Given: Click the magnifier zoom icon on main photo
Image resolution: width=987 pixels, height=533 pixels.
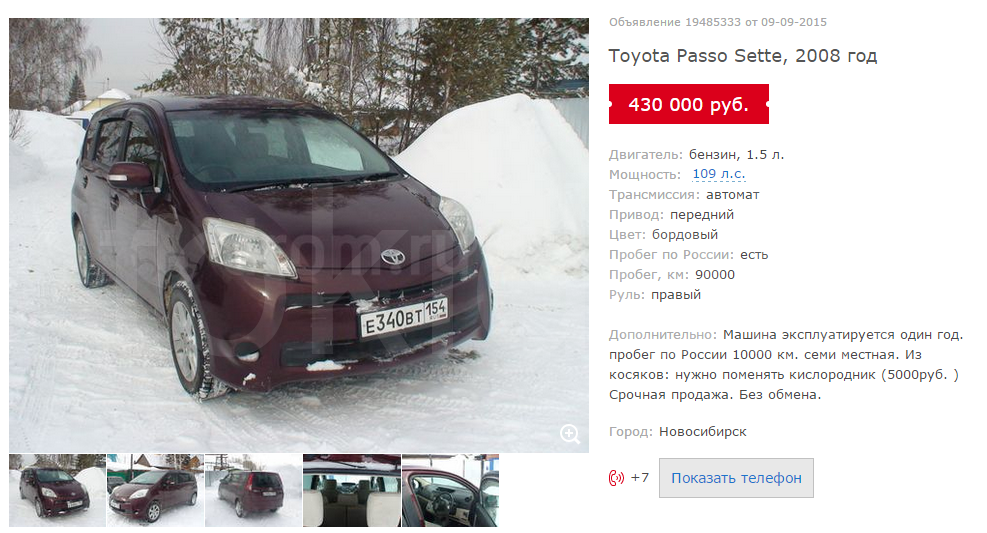Looking at the screenshot, I should [570, 434].
